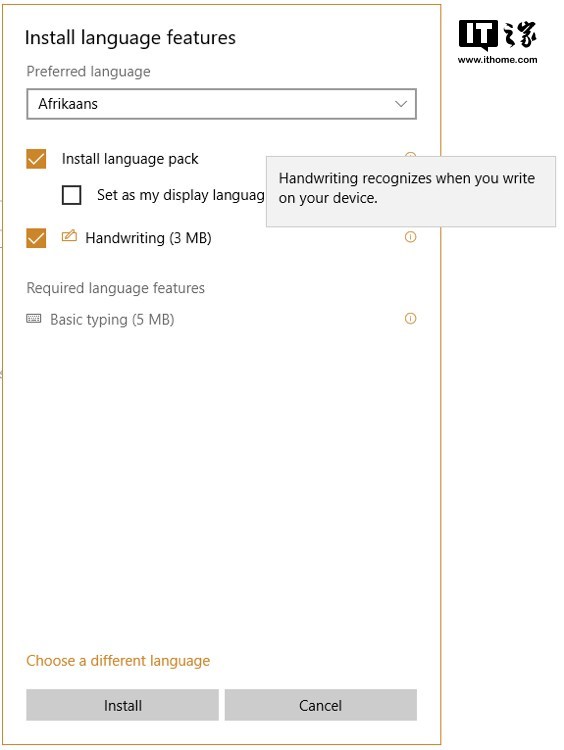Click the Basic typing info icon
564x750 pixels.
pyautogui.click(x=410, y=319)
